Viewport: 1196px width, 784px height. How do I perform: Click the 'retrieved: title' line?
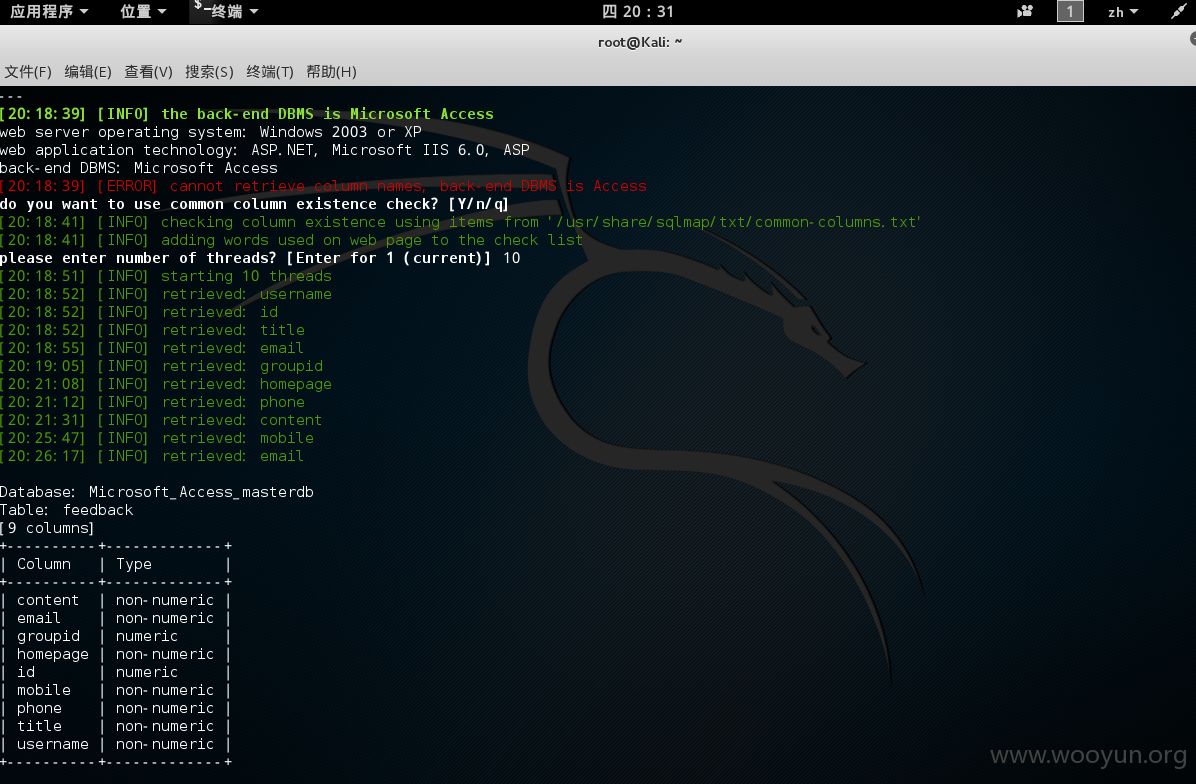(153, 330)
